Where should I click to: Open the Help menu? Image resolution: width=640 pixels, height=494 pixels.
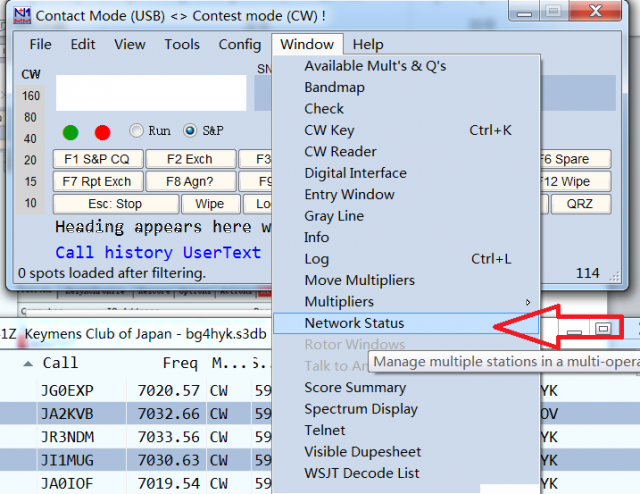click(368, 44)
